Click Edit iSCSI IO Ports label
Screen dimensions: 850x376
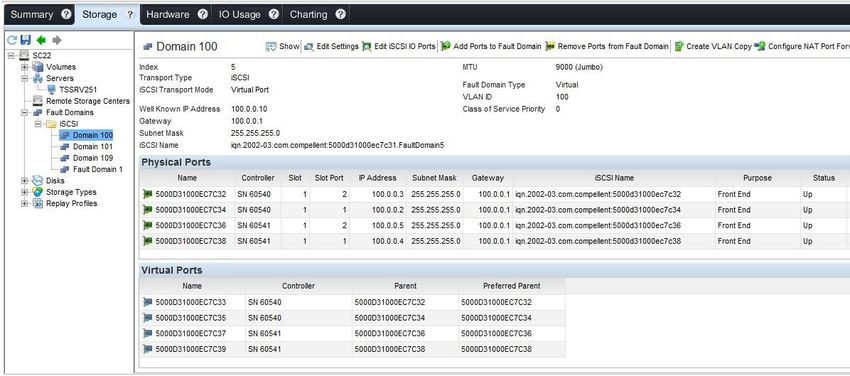[x=404, y=47]
